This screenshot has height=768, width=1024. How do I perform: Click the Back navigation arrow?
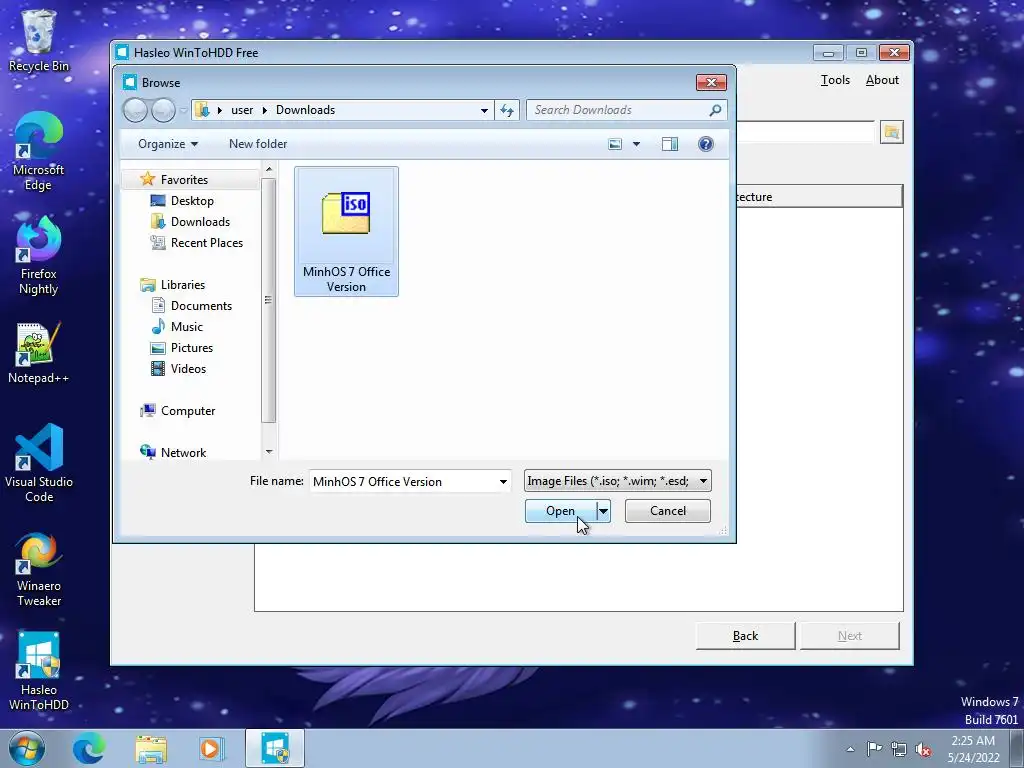coord(135,110)
